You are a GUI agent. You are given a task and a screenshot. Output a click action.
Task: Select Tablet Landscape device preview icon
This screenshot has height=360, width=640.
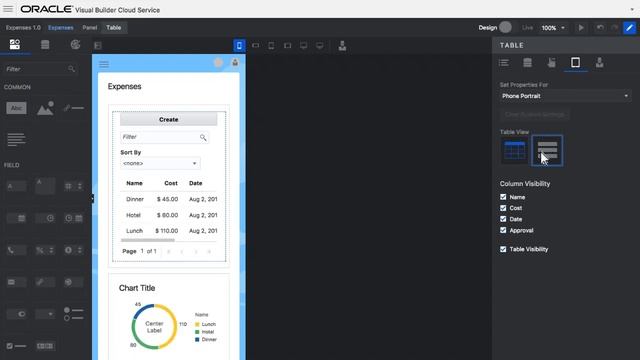[288, 45]
